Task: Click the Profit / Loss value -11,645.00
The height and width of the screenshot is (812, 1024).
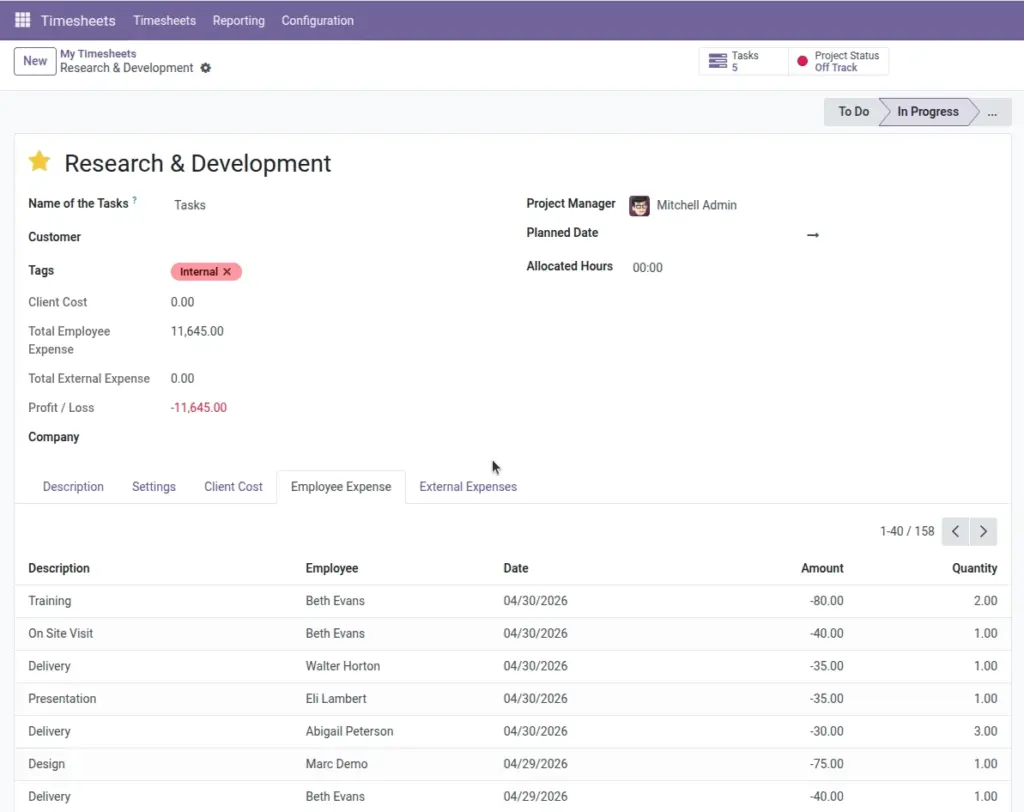Action: (x=199, y=408)
